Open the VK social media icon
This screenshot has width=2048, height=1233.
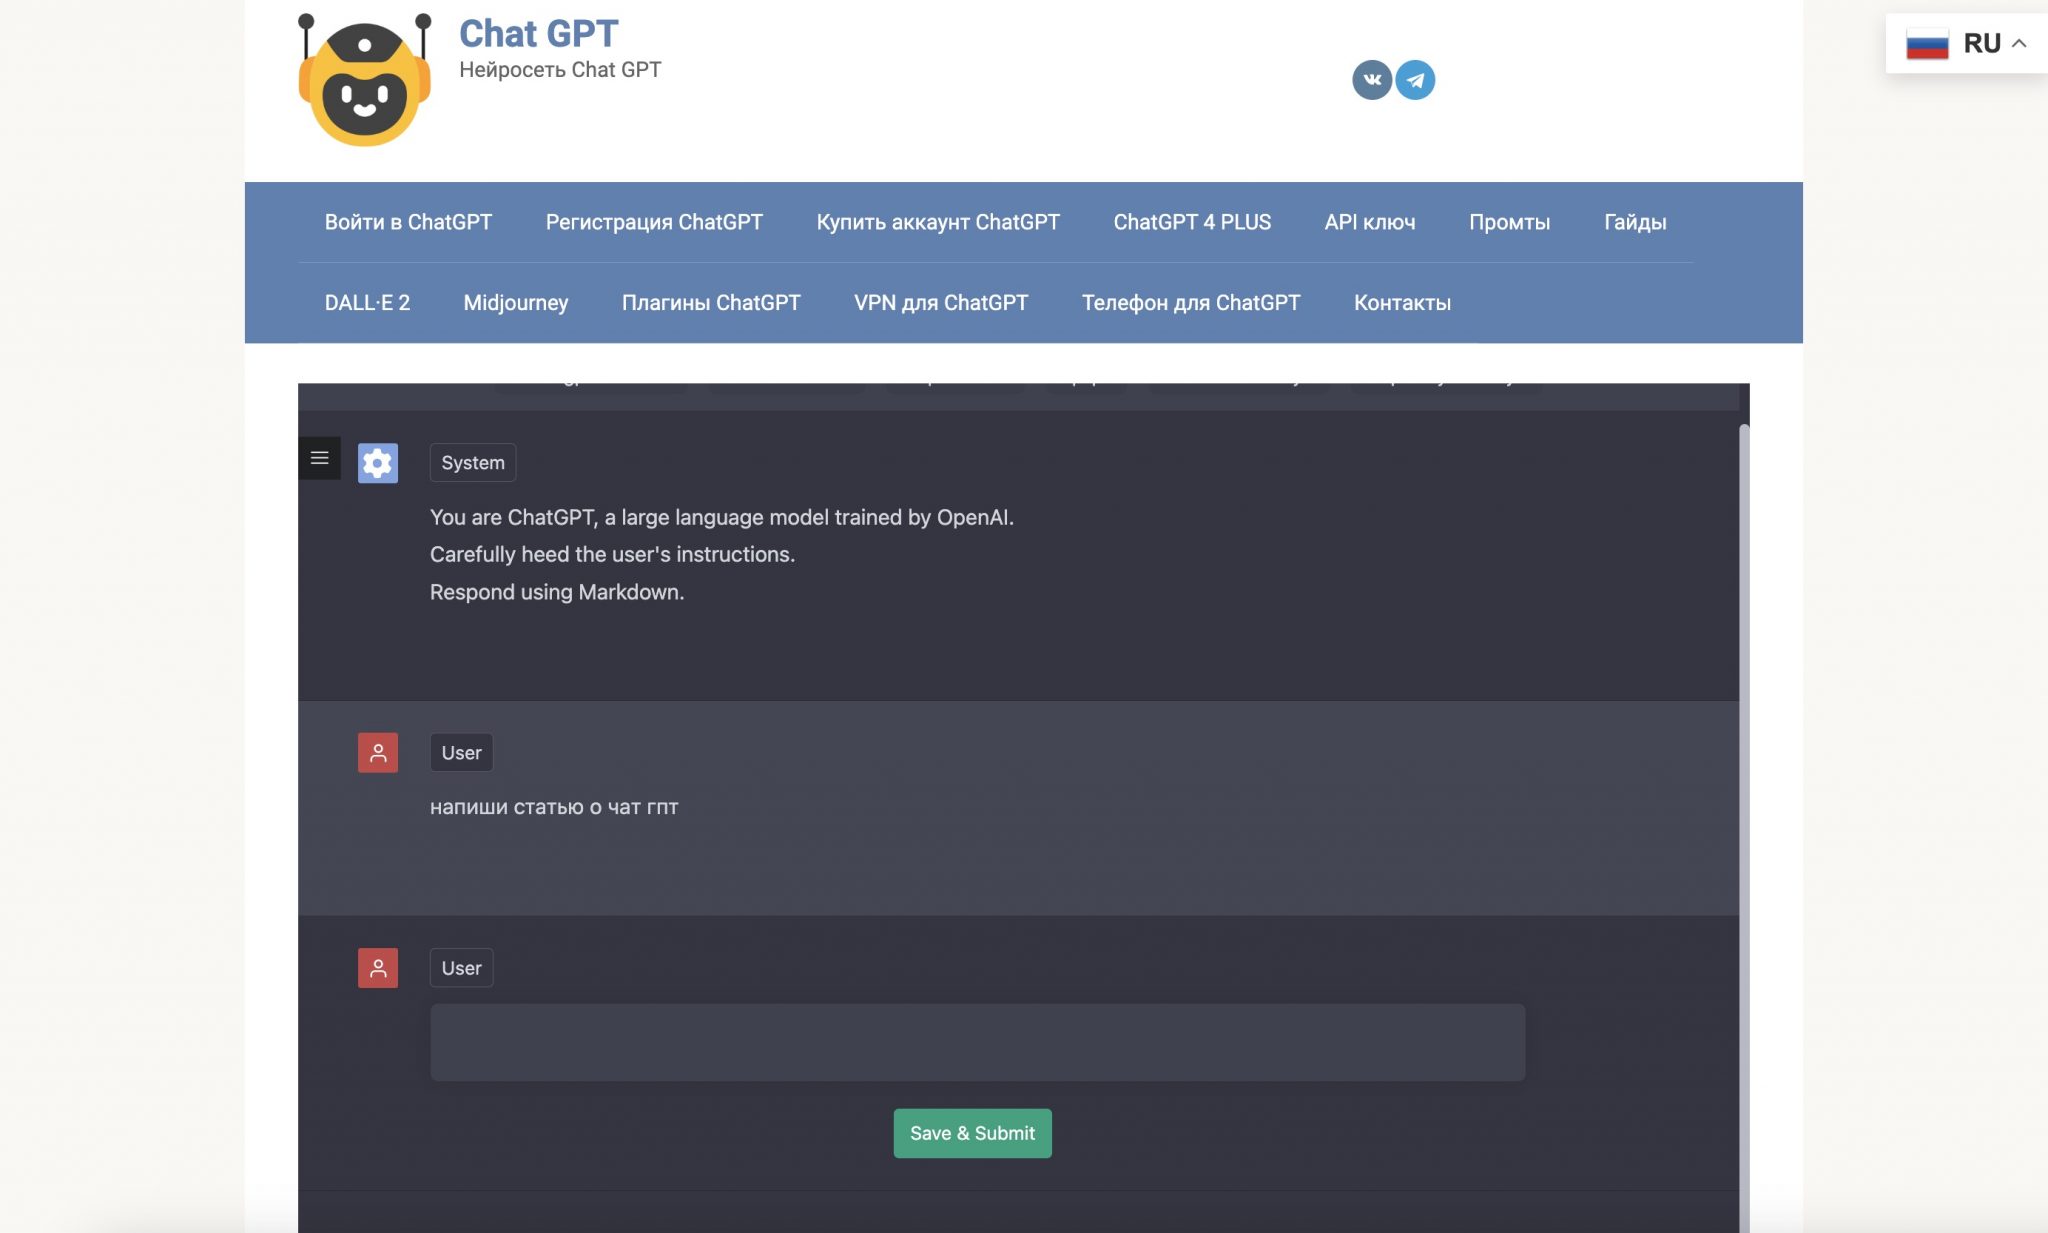(1370, 80)
